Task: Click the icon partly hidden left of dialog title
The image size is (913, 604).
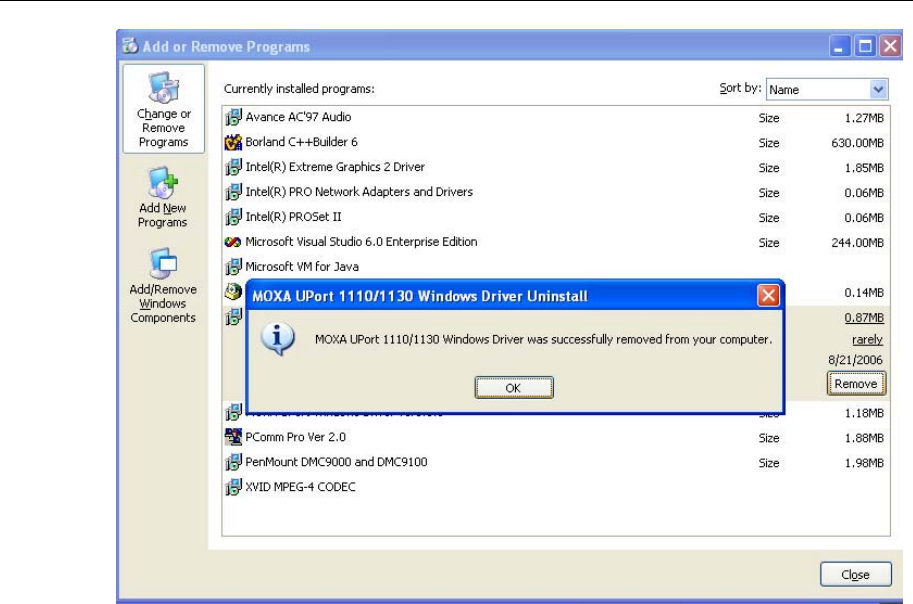Action: click(x=233, y=291)
